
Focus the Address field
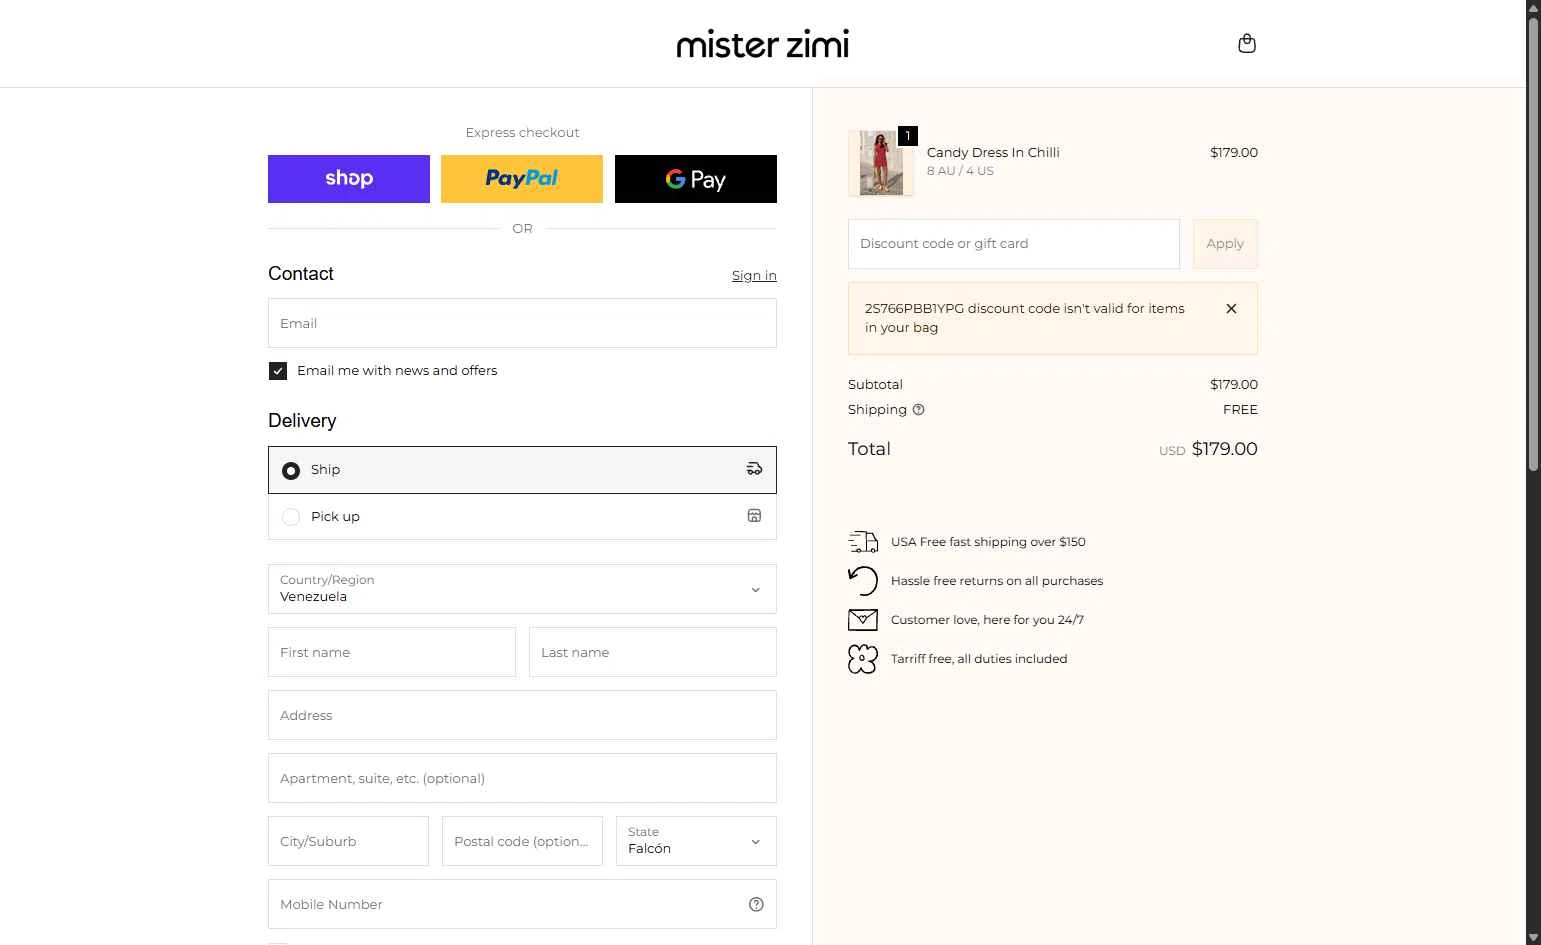522,715
